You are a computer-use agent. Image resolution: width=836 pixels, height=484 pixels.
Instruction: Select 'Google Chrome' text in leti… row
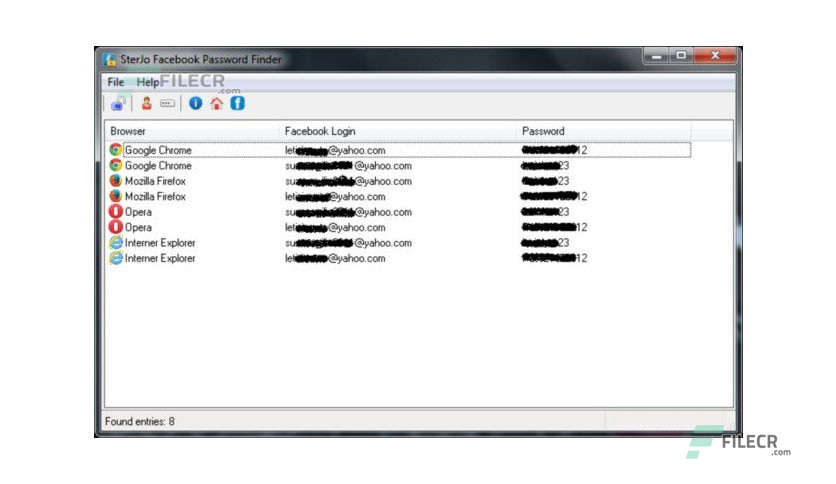158,150
